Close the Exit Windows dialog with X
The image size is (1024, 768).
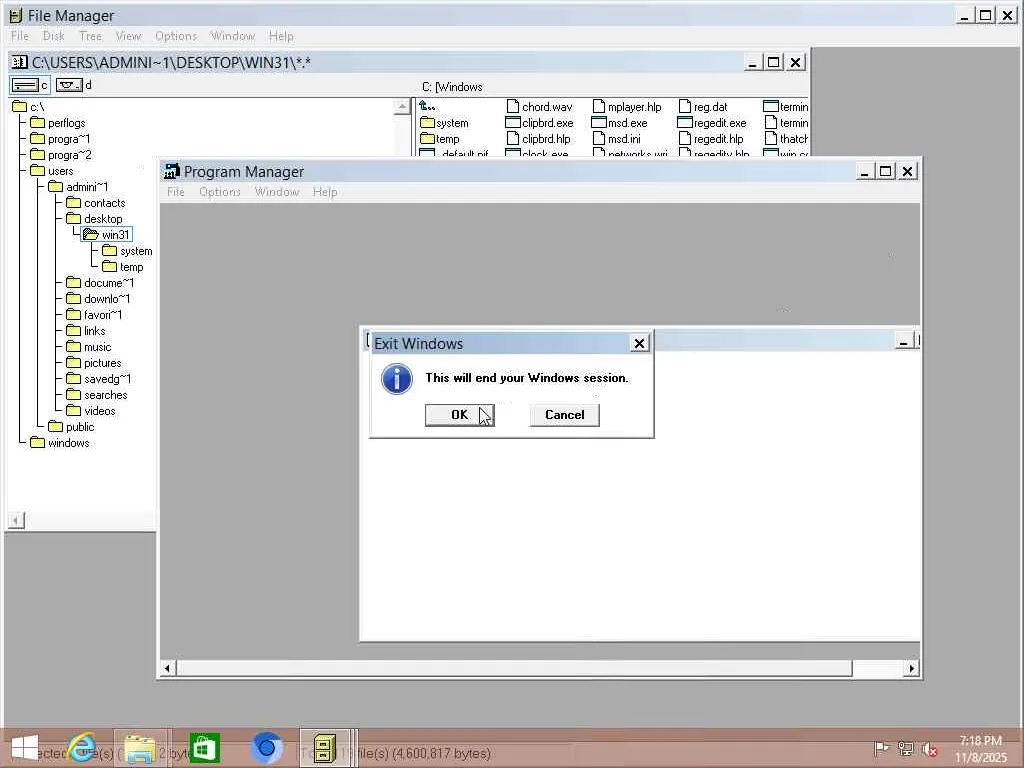[639, 343]
